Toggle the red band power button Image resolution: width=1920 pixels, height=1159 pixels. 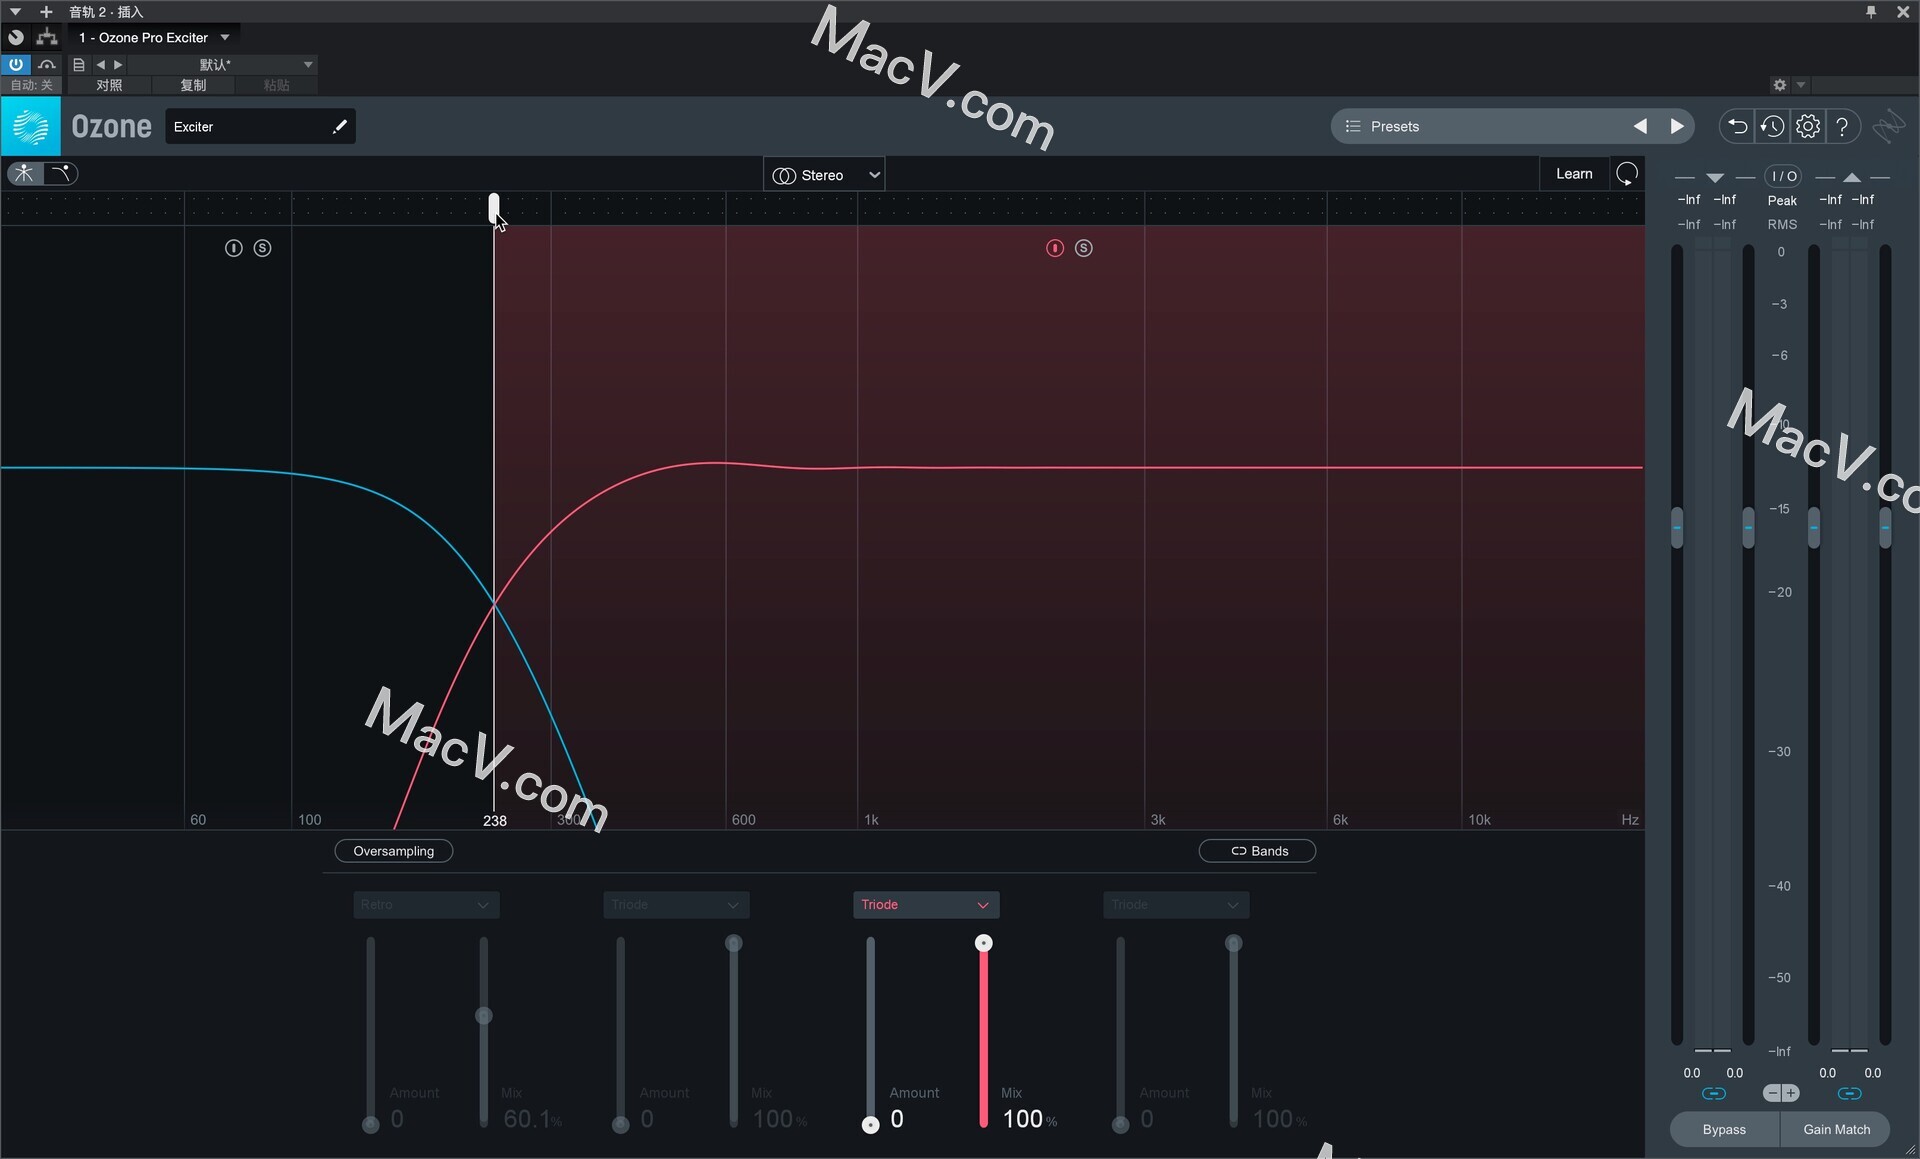click(1054, 248)
